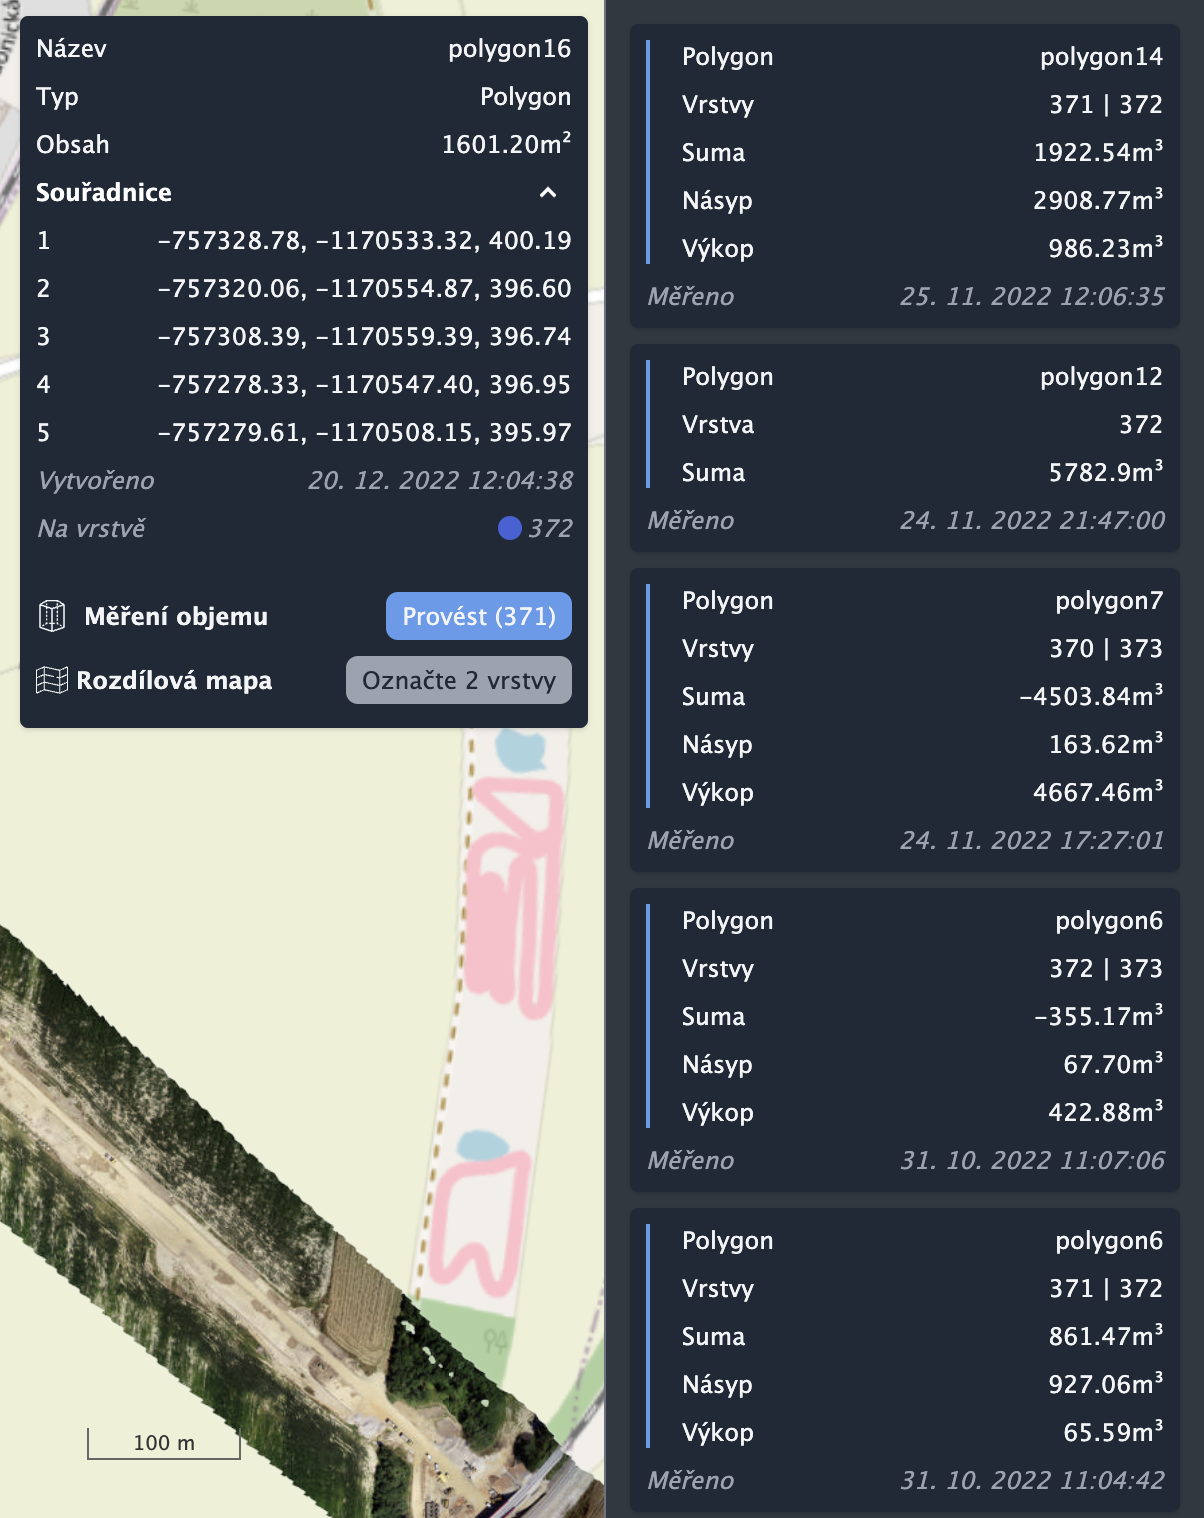This screenshot has height=1518, width=1204.
Task: Click the 100 m map scale bar
Action: point(164,1443)
